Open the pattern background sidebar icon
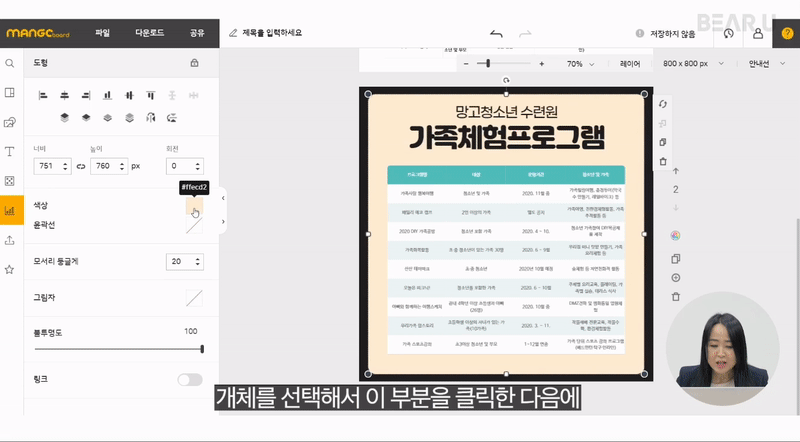 click(x=10, y=181)
